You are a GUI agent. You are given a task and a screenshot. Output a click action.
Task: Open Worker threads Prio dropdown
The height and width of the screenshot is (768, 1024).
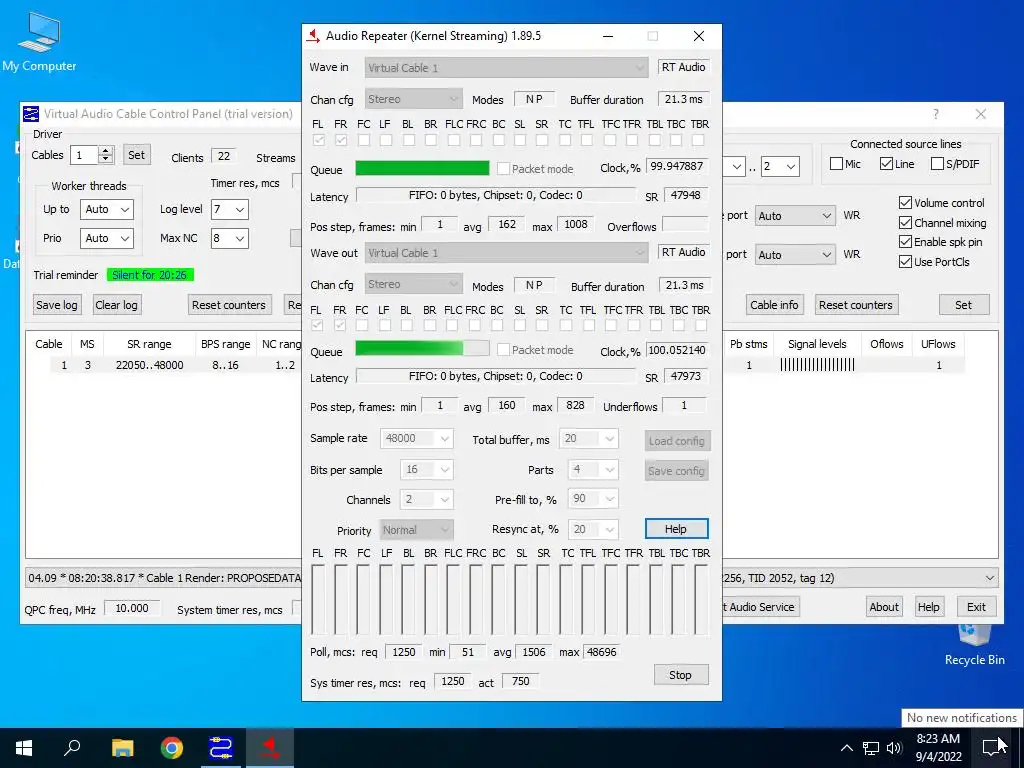click(107, 238)
